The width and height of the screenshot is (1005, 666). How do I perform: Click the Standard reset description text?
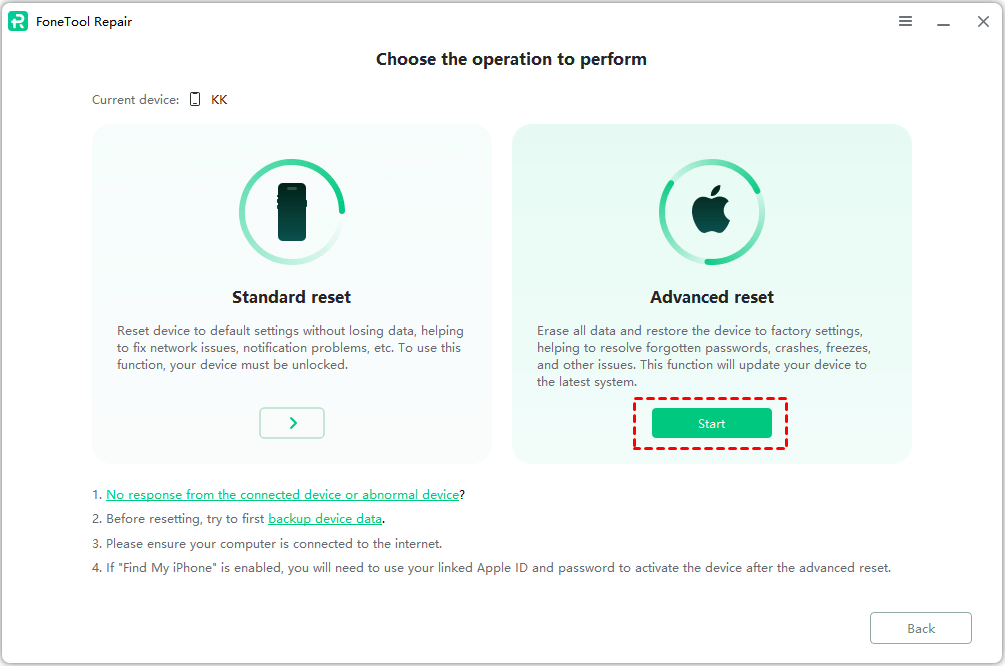[x=290, y=347]
